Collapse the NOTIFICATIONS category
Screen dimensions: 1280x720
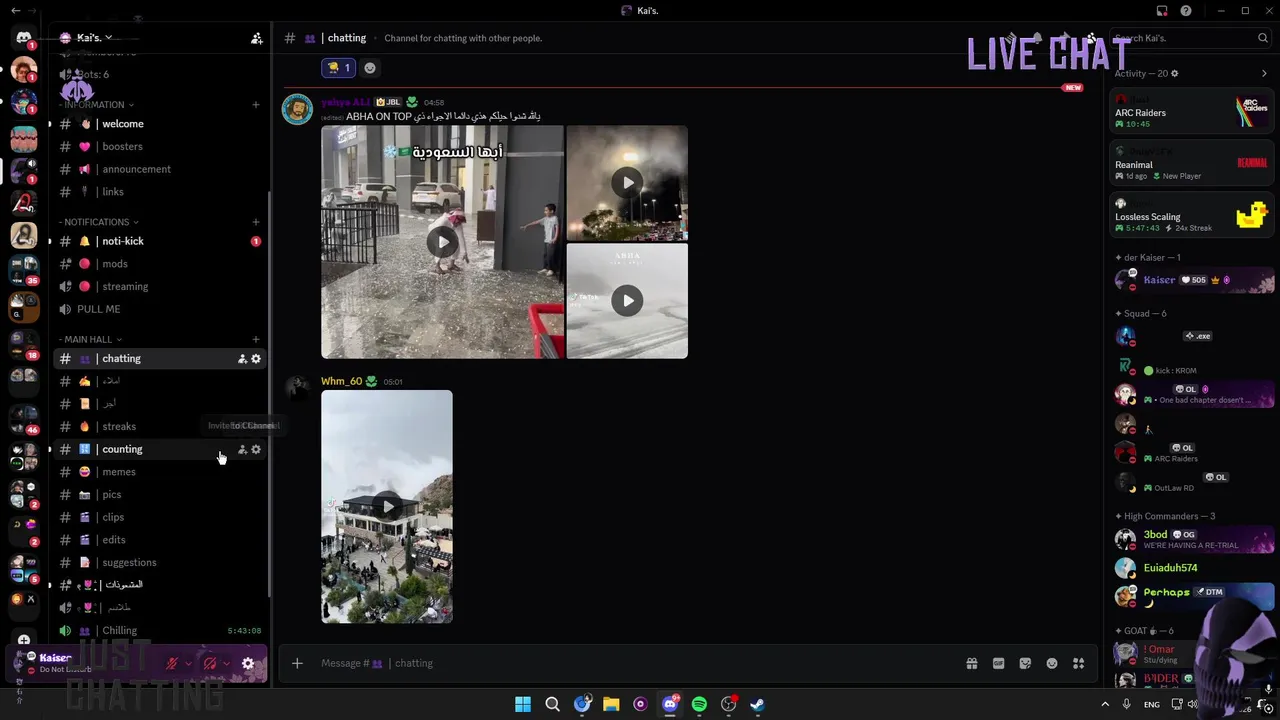[x=98, y=222]
